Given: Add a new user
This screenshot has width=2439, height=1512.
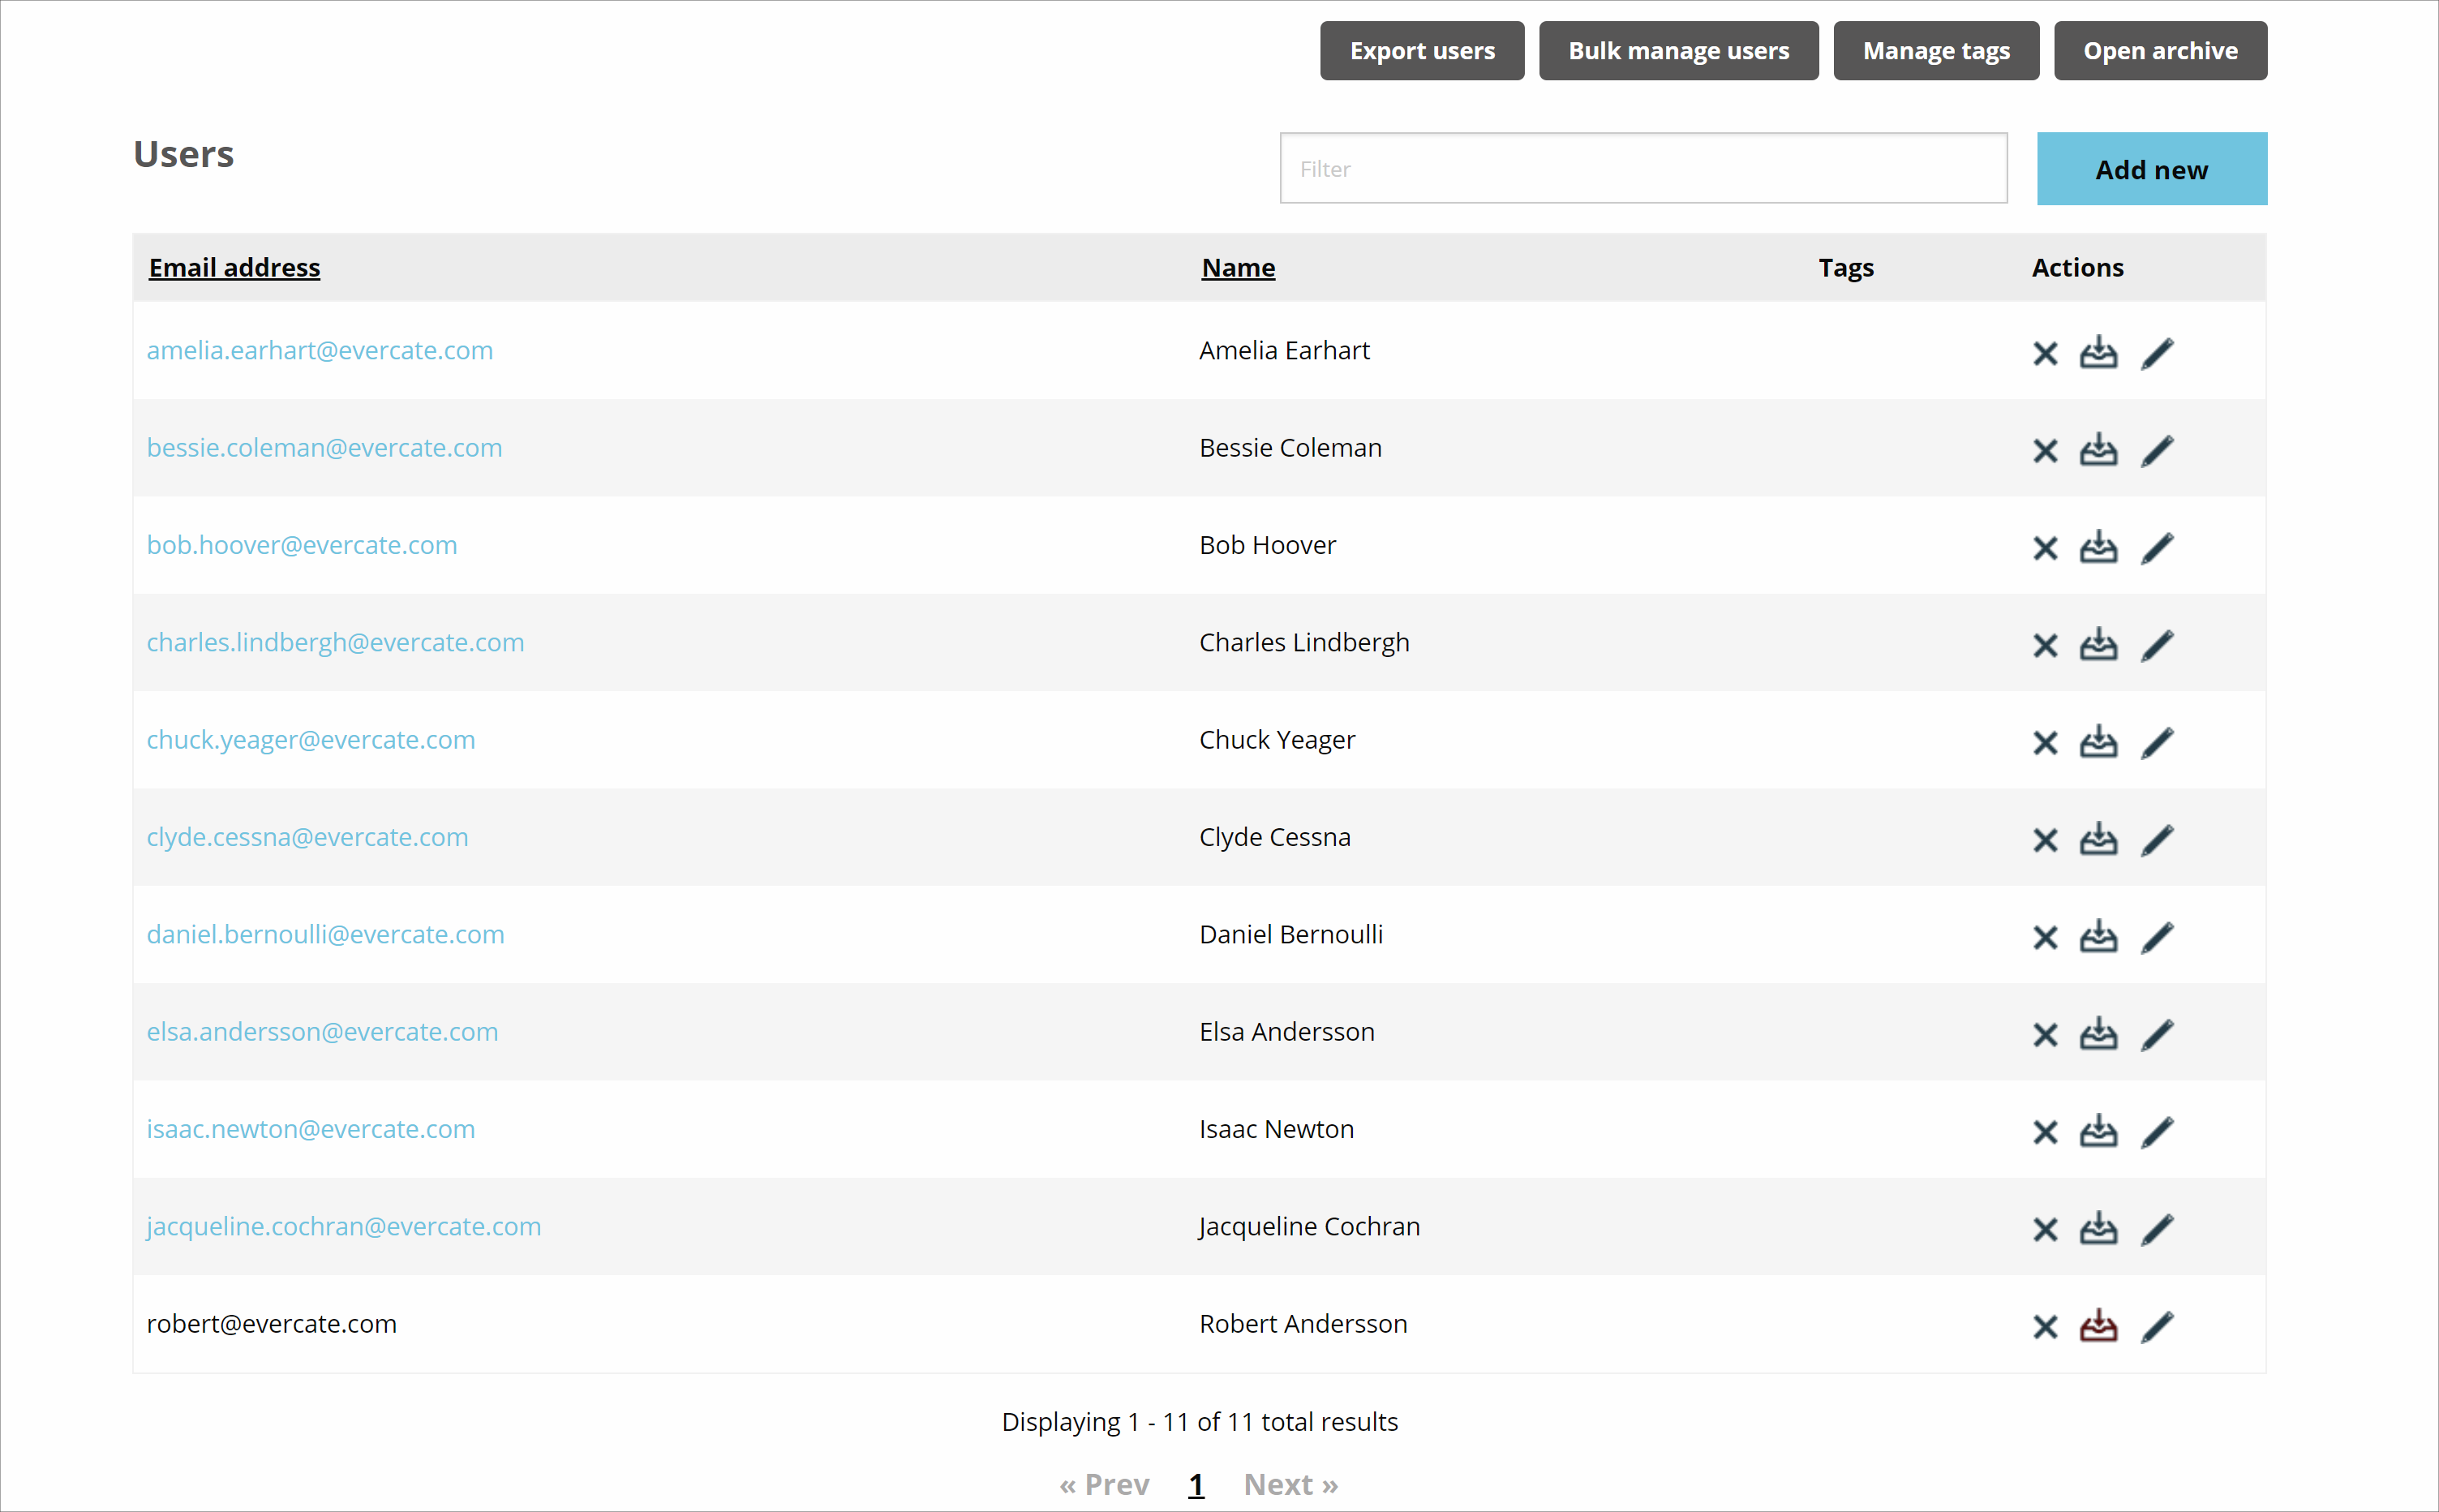Looking at the screenshot, I should coord(2151,168).
